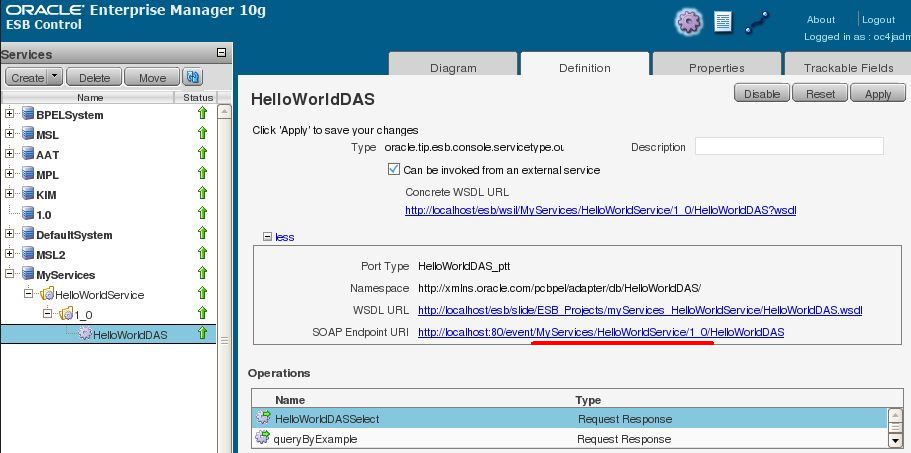This screenshot has width=911, height=453.
Task: Click the green status arrow for DefaultSystem
Action: pyautogui.click(x=202, y=233)
